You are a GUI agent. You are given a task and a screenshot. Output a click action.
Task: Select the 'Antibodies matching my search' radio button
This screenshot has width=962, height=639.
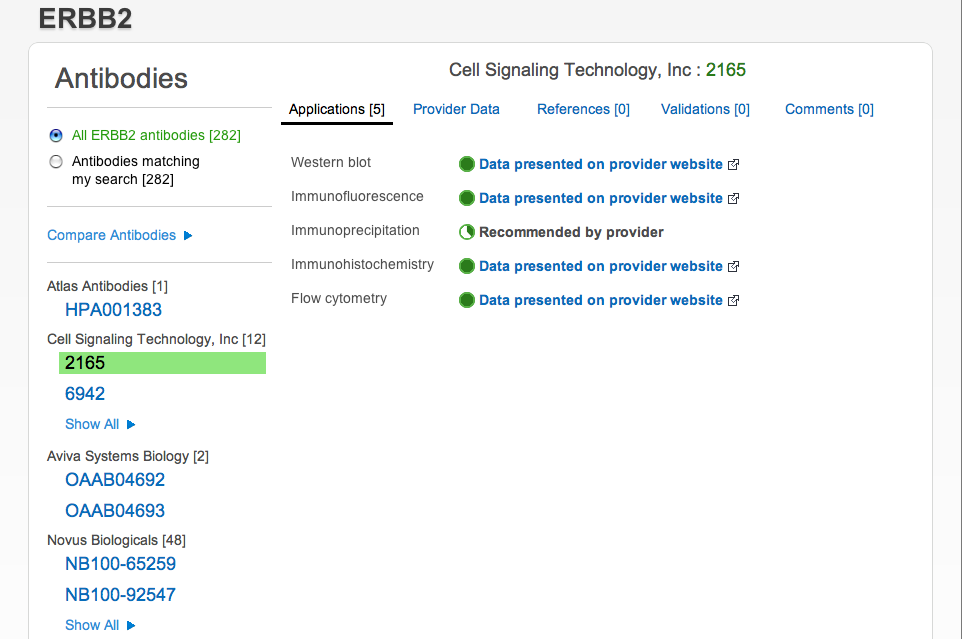(x=56, y=160)
